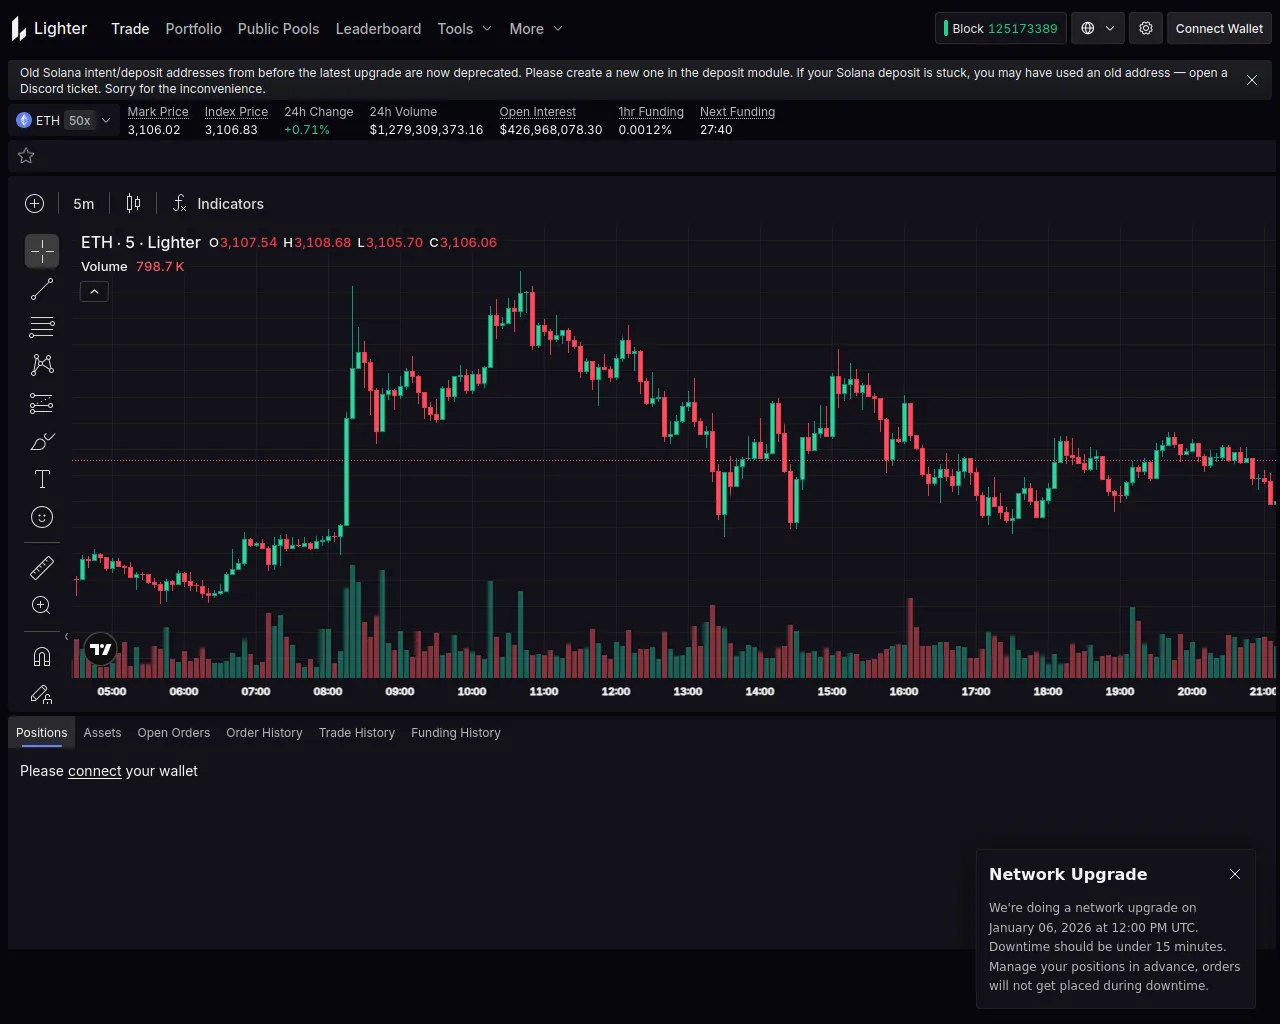This screenshot has height=1024, width=1280.
Task: Open the candlestick chart style selector
Action: [x=133, y=204]
